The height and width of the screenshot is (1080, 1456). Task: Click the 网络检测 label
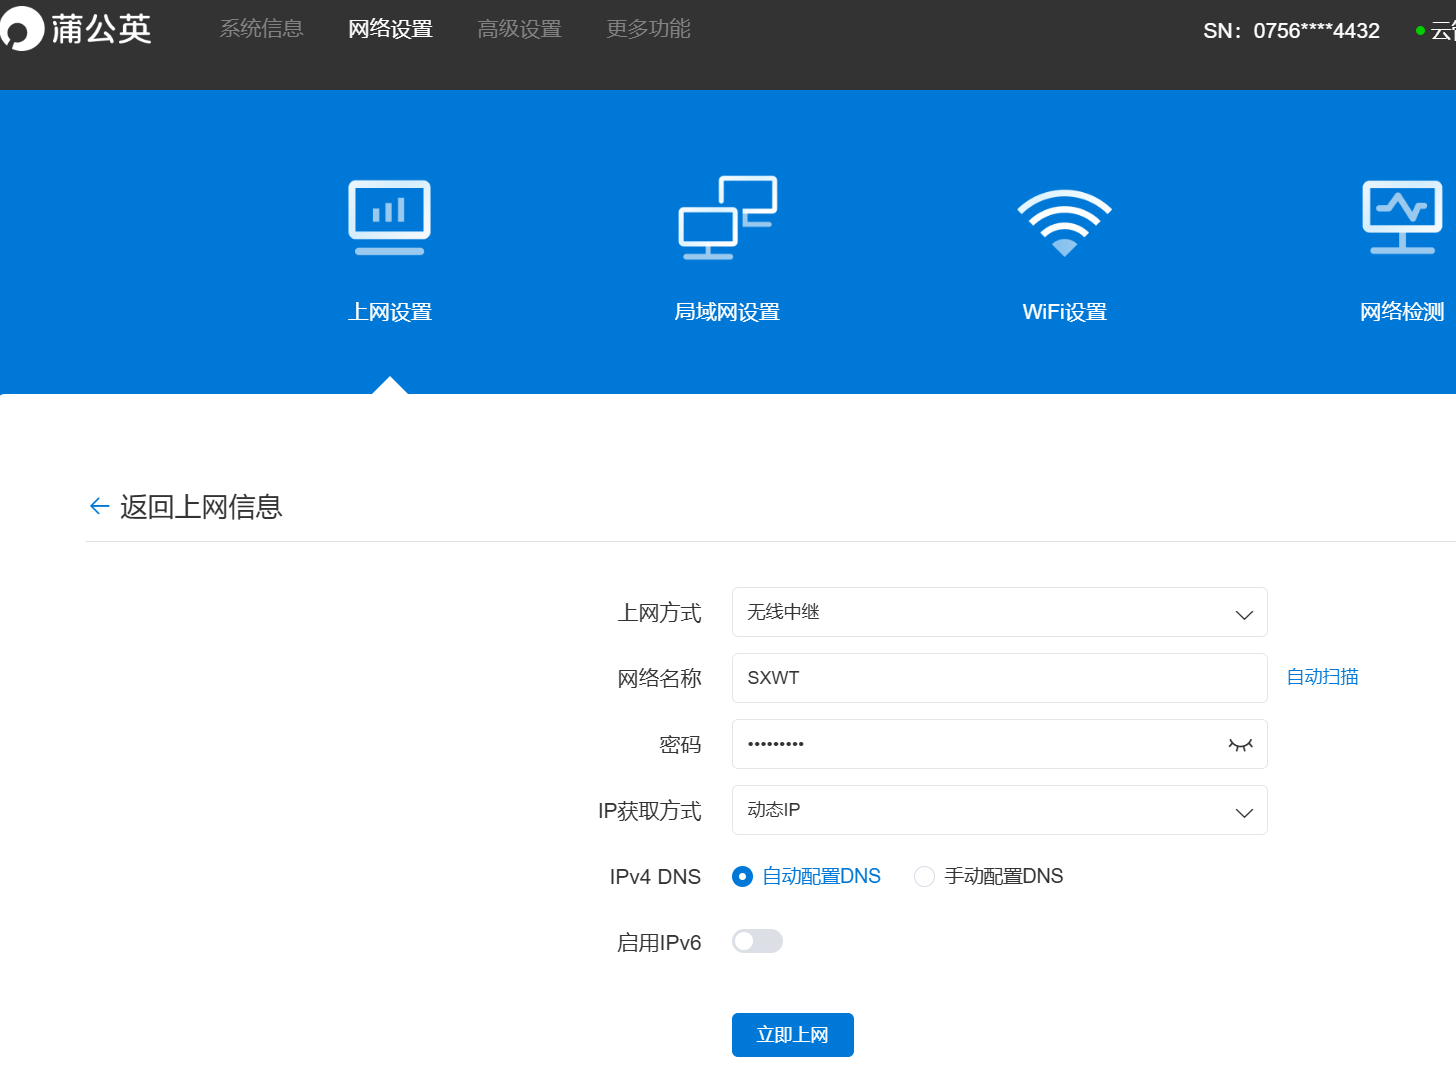1402,312
